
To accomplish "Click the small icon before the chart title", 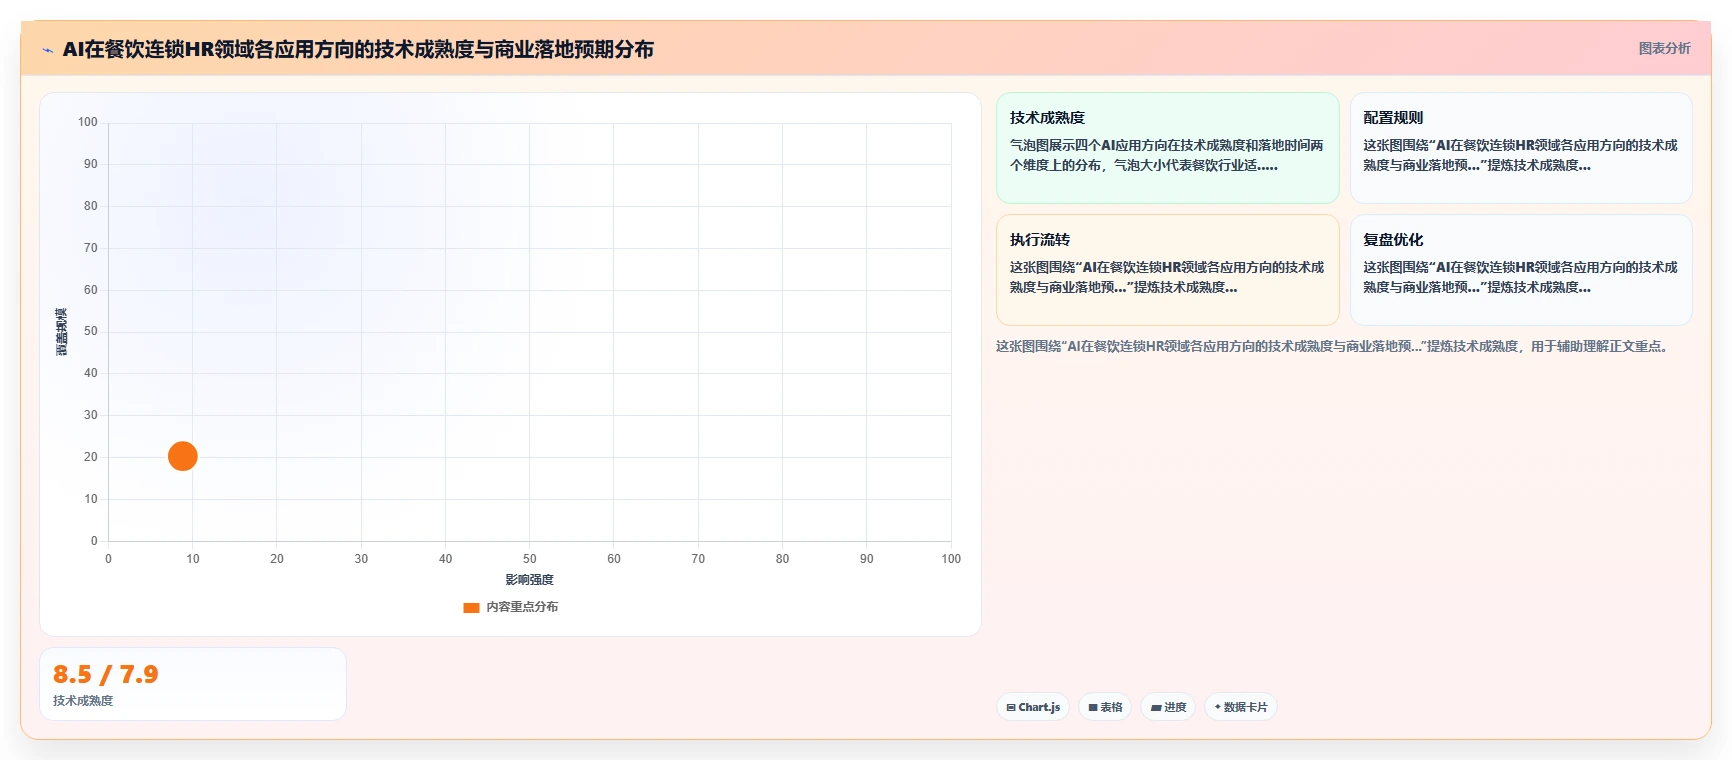I will pyautogui.click(x=47, y=50).
